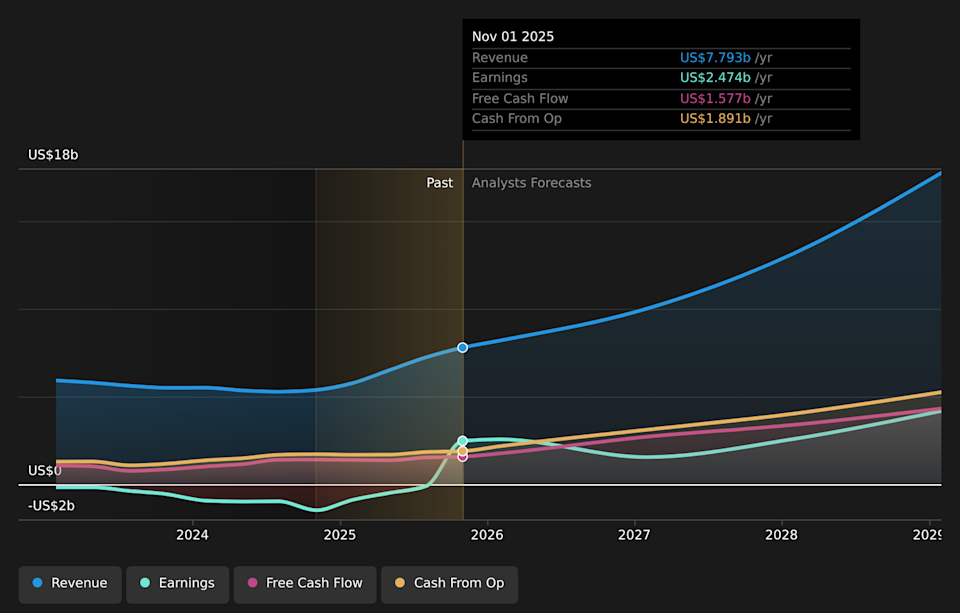
Task: Click the 2028 x-axis label
Action: click(781, 535)
